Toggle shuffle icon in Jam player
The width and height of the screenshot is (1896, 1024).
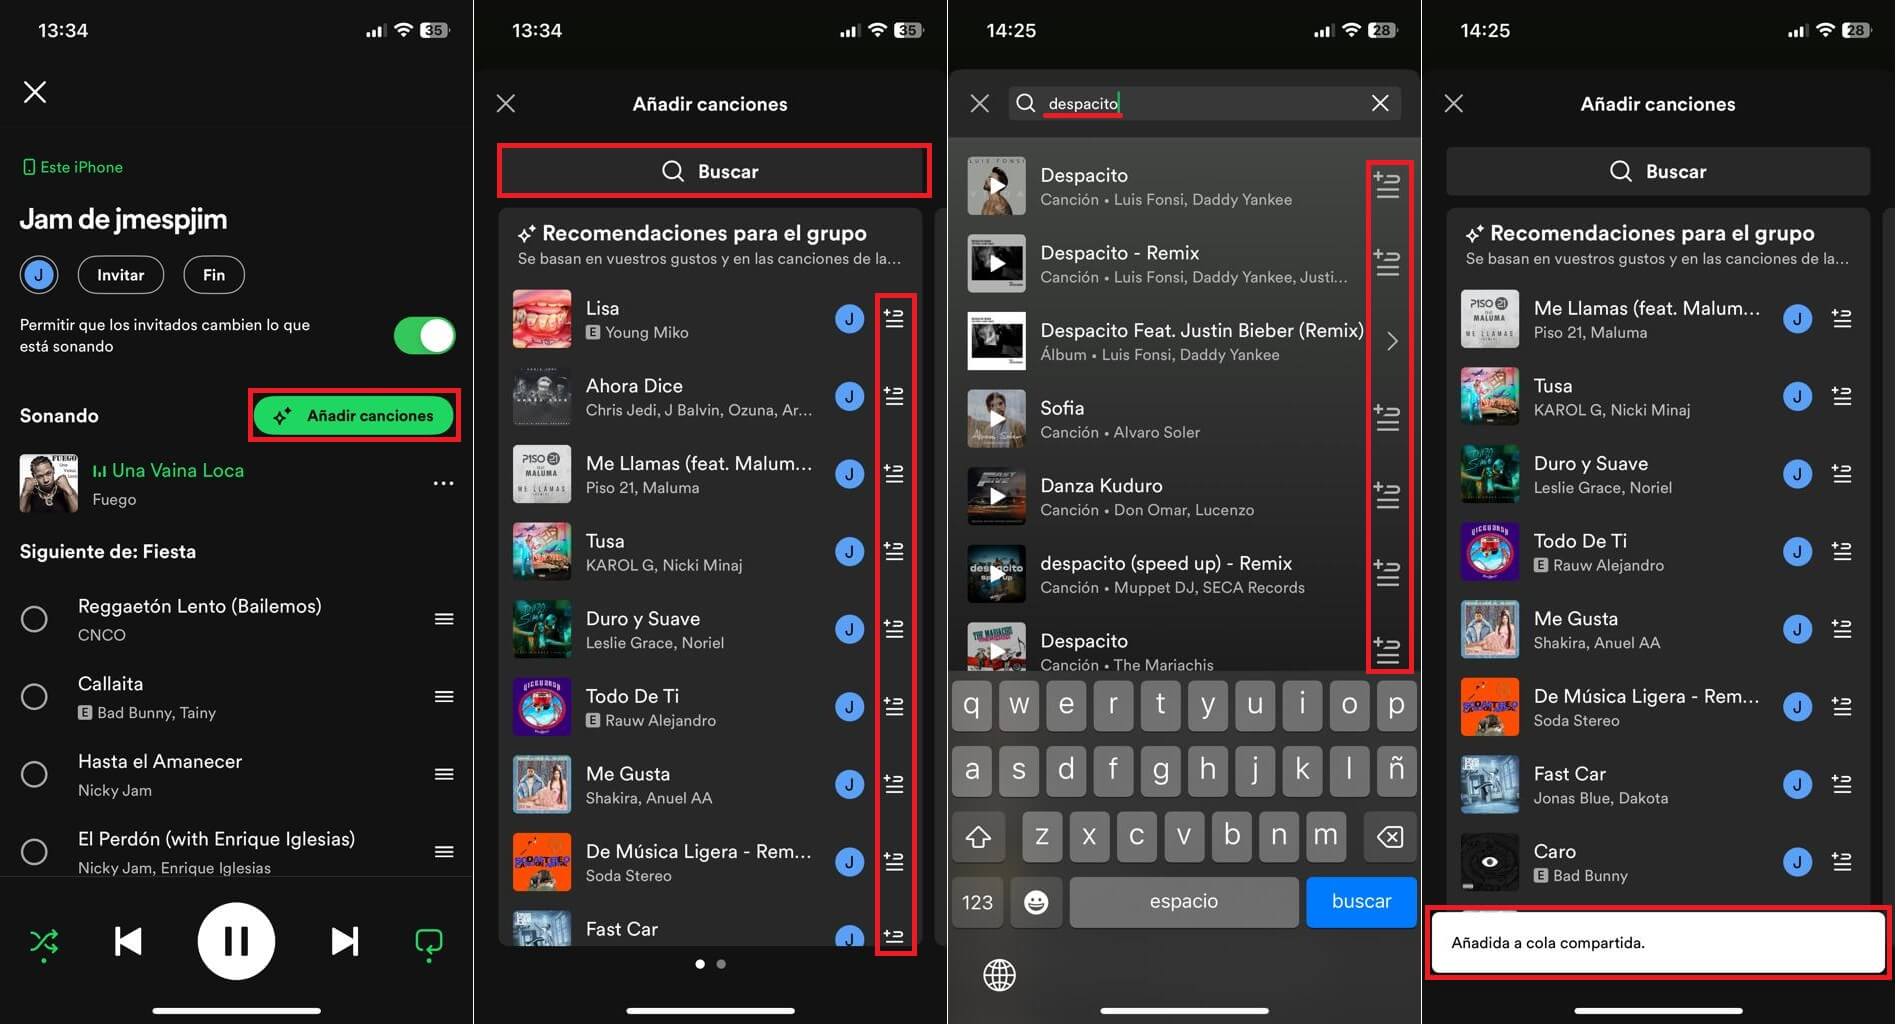[44, 942]
